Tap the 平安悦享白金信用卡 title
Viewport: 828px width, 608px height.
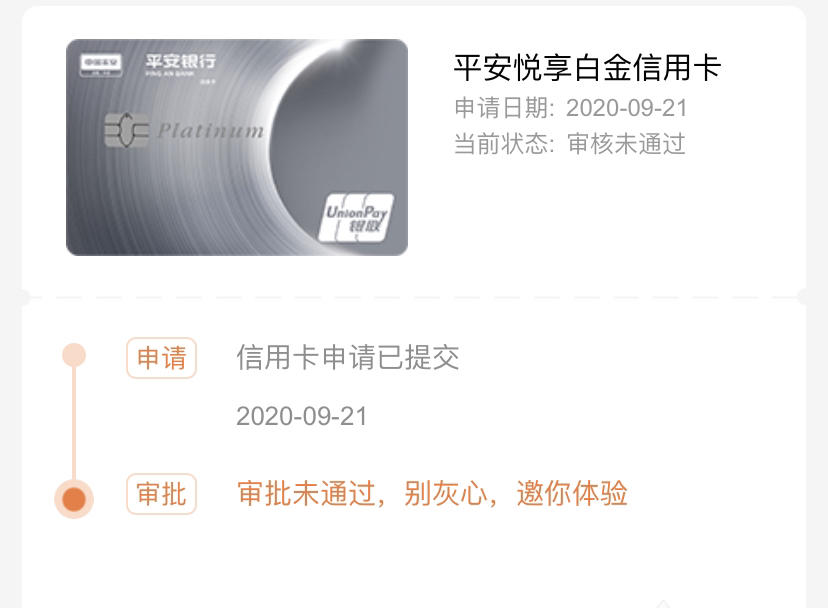click(x=587, y=68)
